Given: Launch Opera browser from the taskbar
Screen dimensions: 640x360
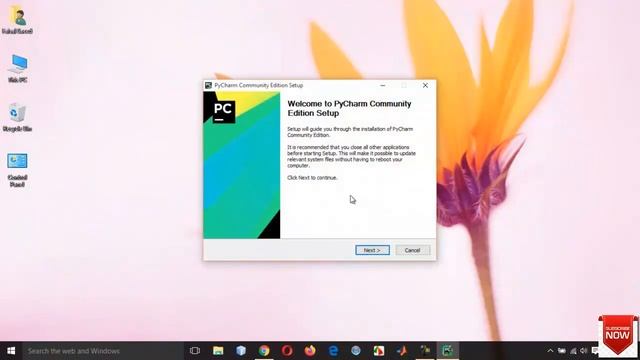Looking at the screenshot, I should [287, 351].
